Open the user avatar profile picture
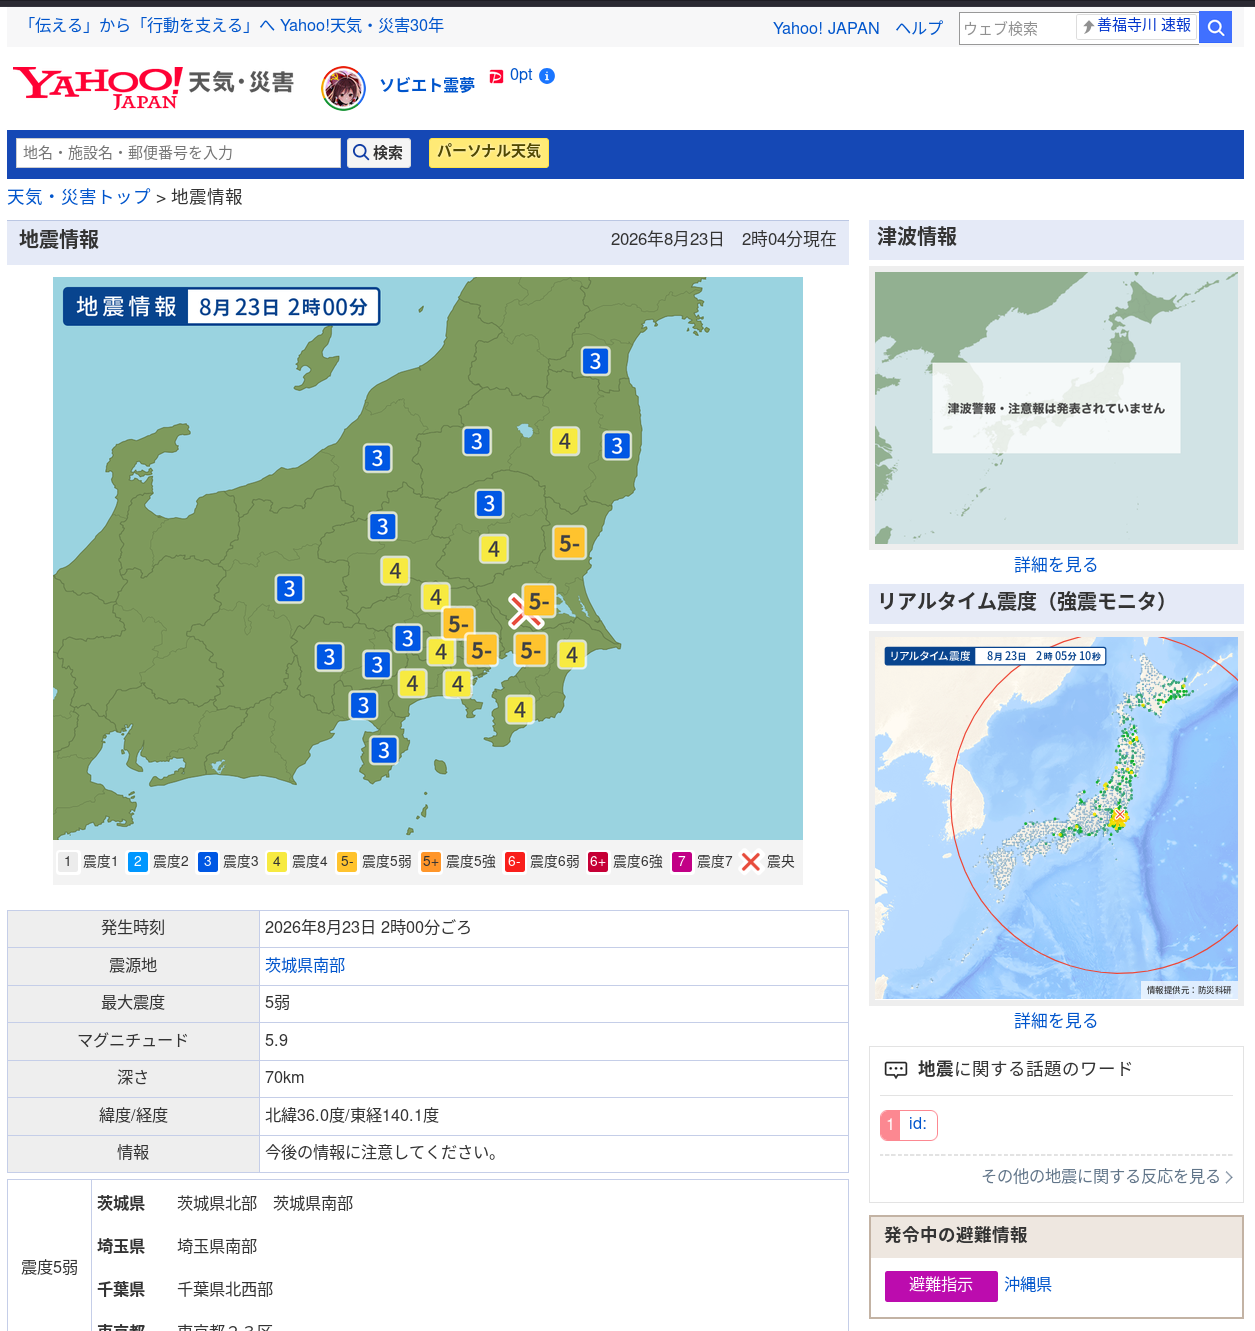 tap(343, 88)
